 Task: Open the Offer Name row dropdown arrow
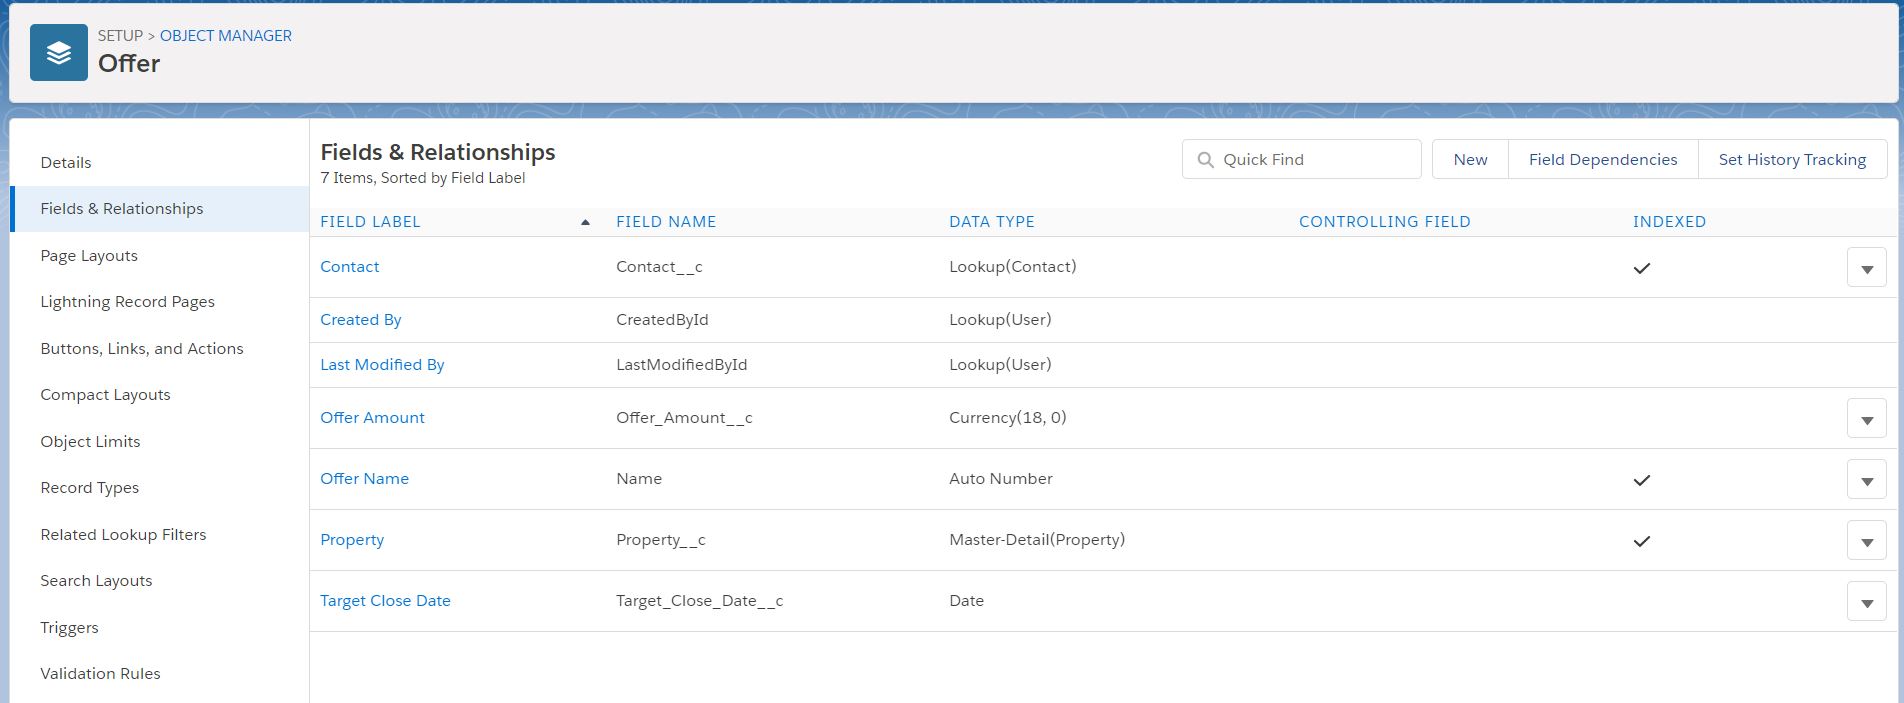point(1866,480)
